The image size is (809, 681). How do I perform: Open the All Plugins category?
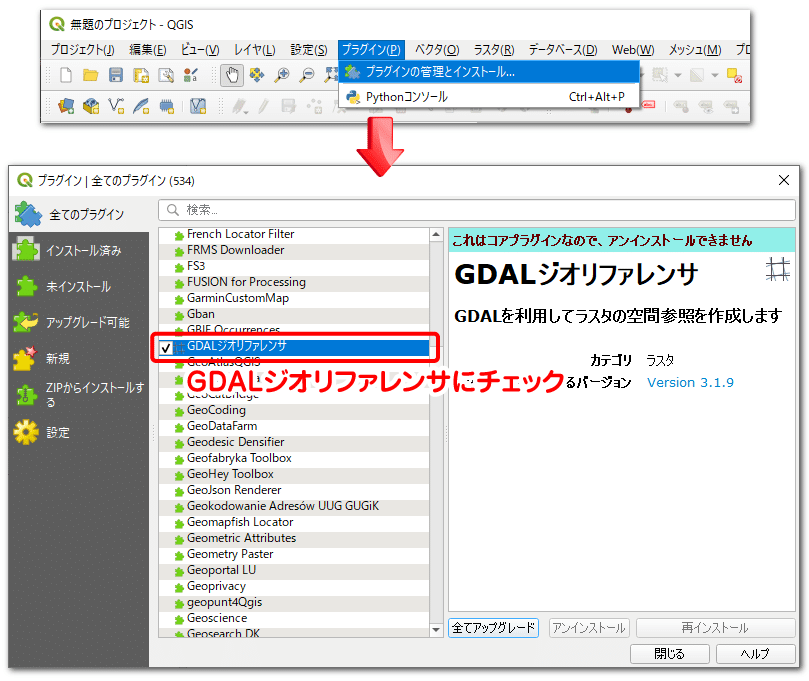(79, 215)
